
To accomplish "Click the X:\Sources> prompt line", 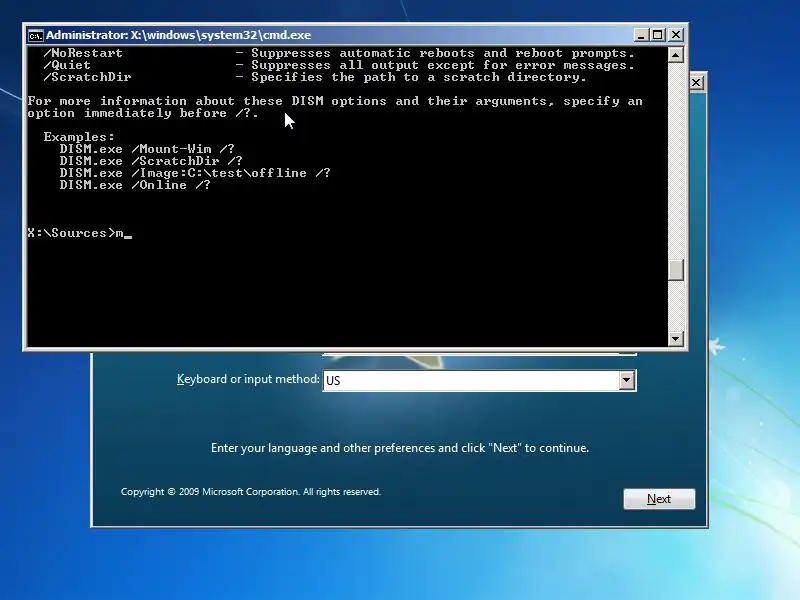I will [80, 233].
